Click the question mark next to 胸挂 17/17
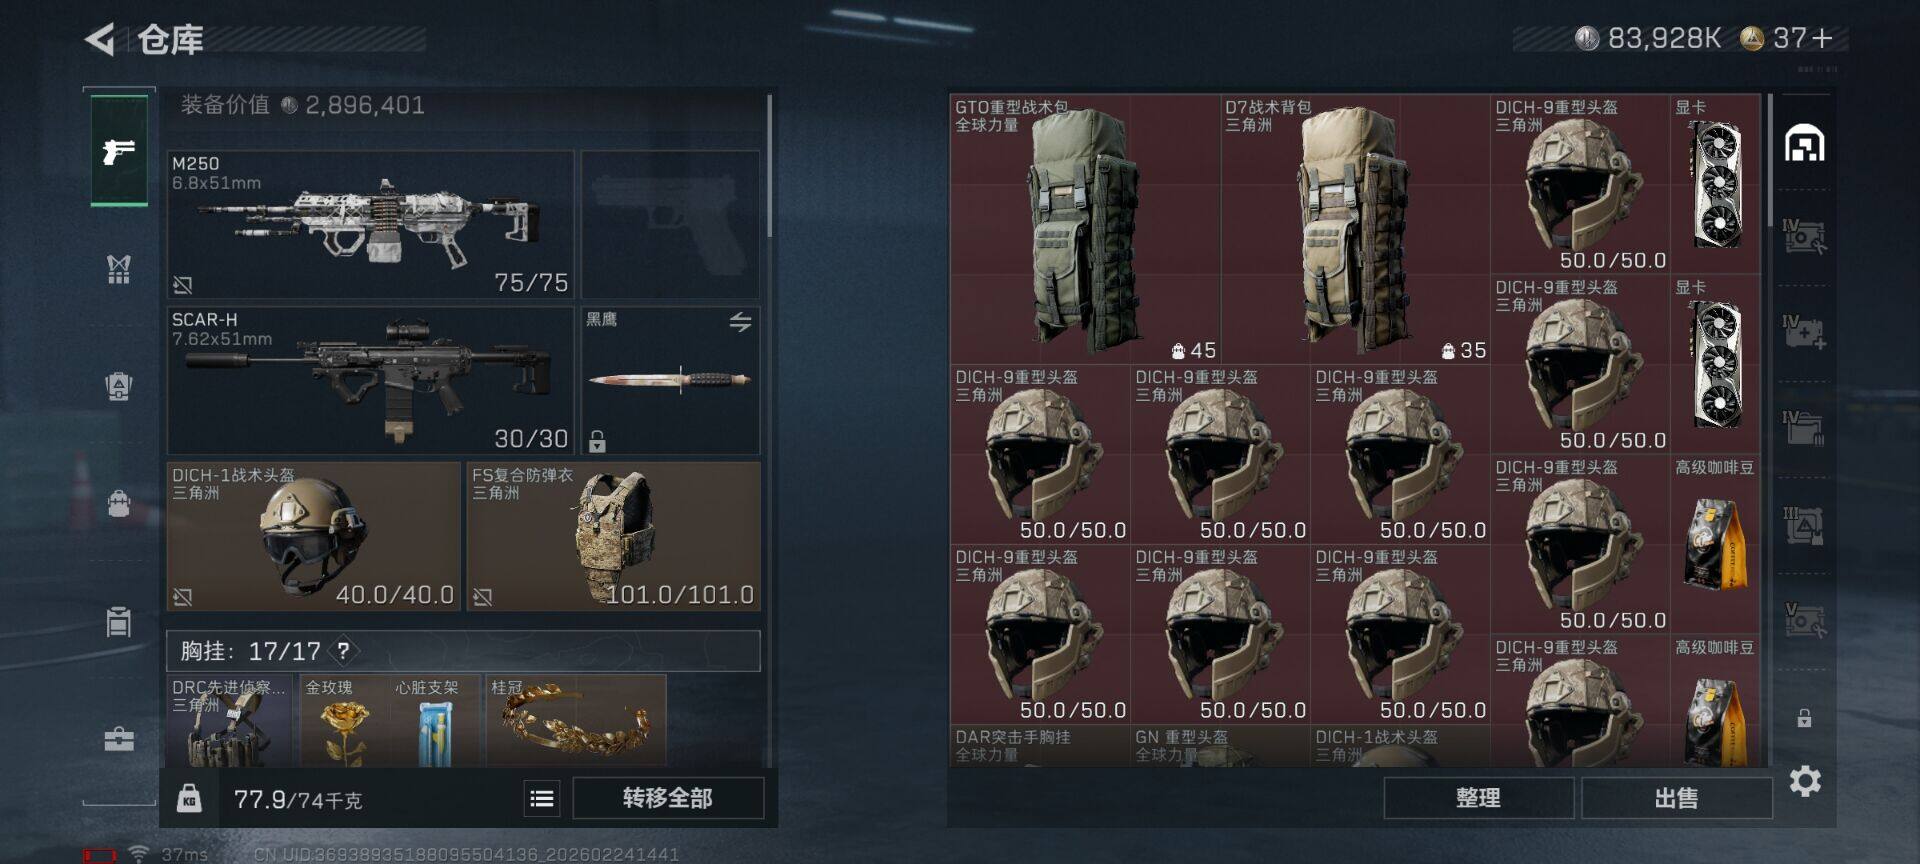 pyautogui.click(x=343, y=651)
